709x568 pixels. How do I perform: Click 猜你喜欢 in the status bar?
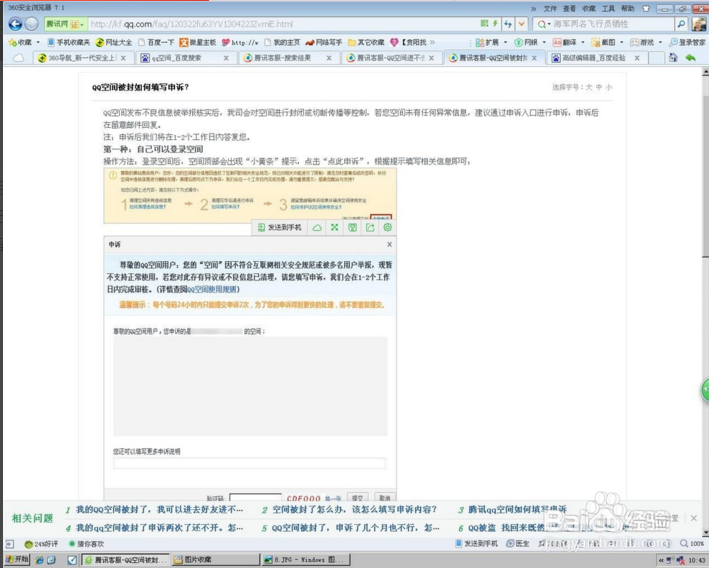[x=86, y=544]
